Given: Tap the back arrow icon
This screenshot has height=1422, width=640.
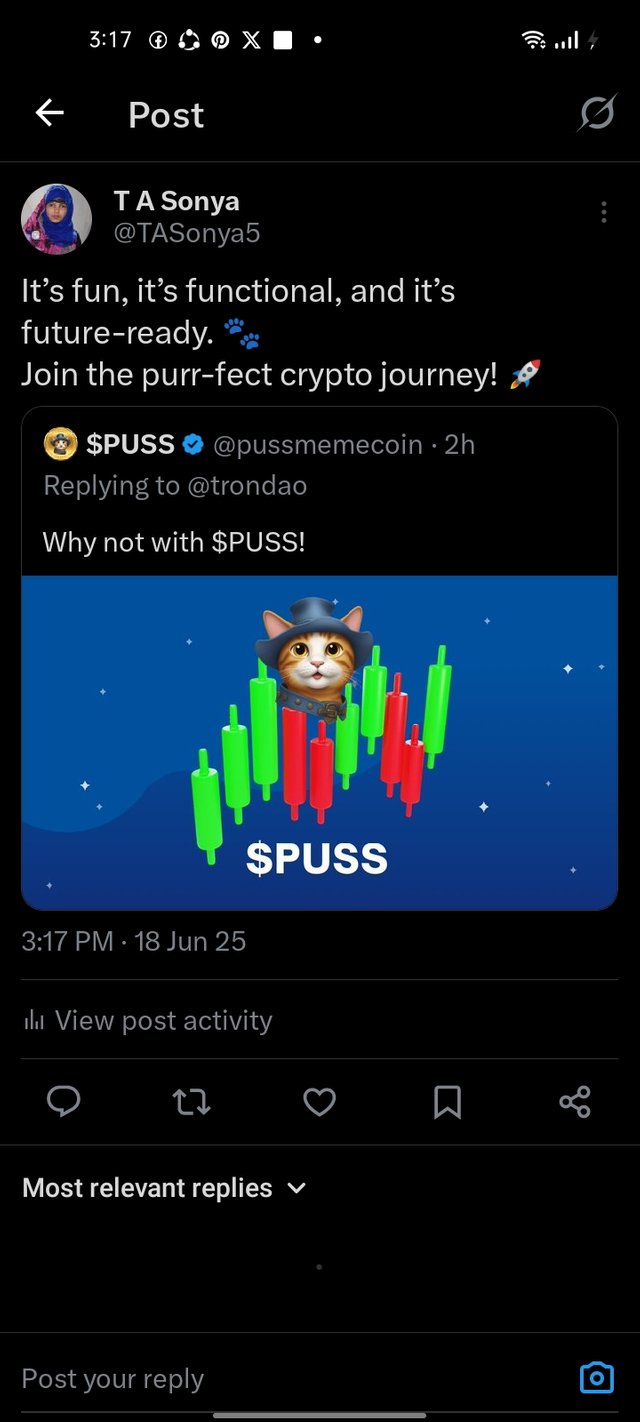Looking at the screenshot, I should pyautogui.click(x=49, y=114).
